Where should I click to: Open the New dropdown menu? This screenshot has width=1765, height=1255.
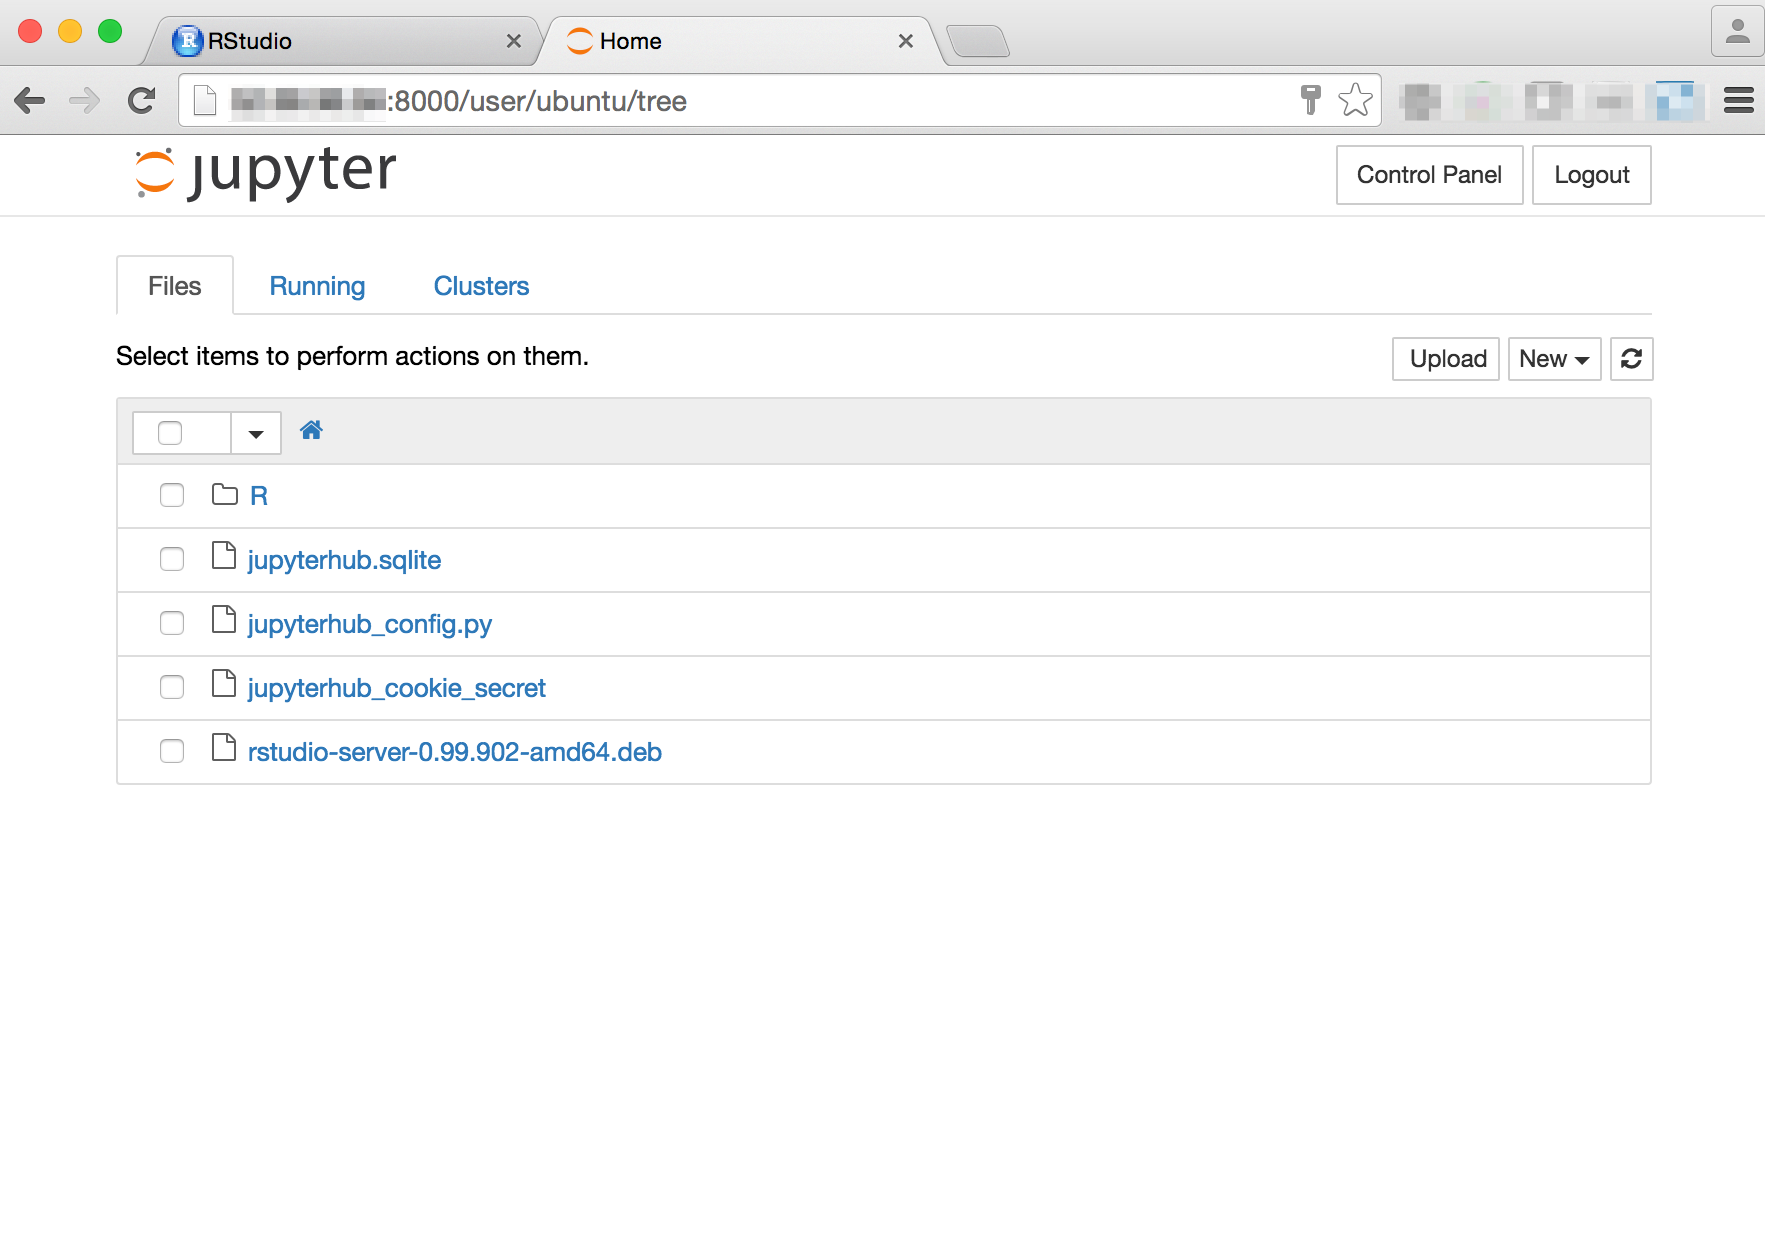[x=1553, y=359]
